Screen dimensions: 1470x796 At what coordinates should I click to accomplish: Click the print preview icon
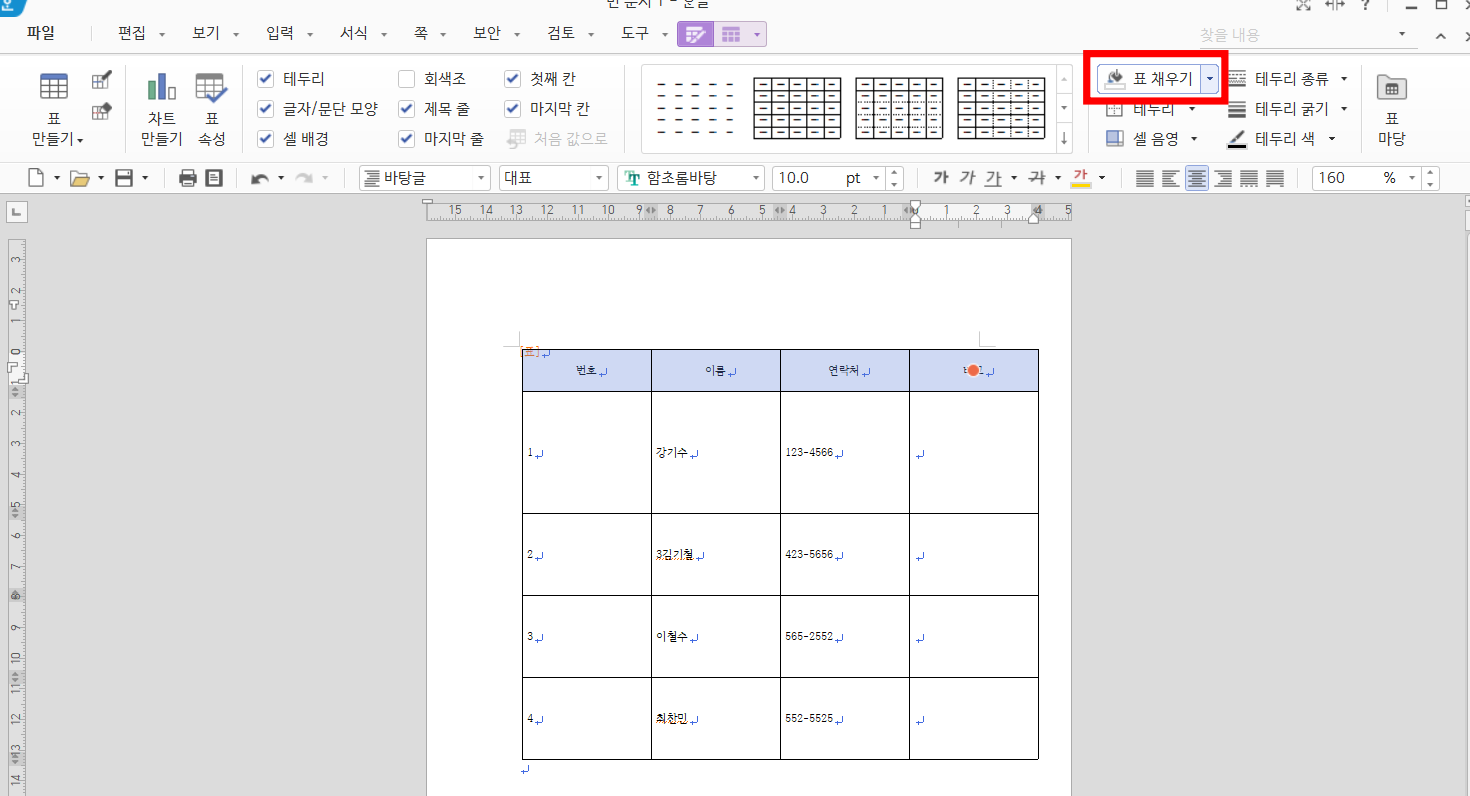(x=214, y=178)
